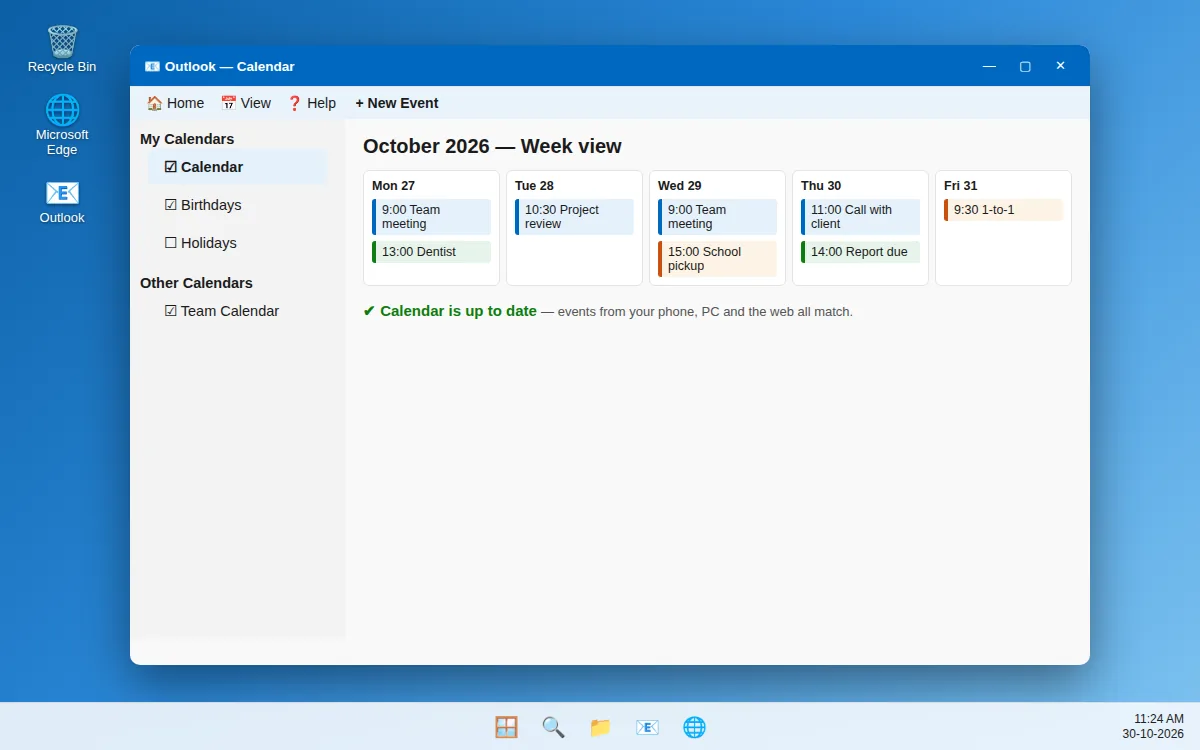Click the Fri 31 day header
This screenshot has height=750, width=1200.
pyautogui.click(x=961, y=186)
